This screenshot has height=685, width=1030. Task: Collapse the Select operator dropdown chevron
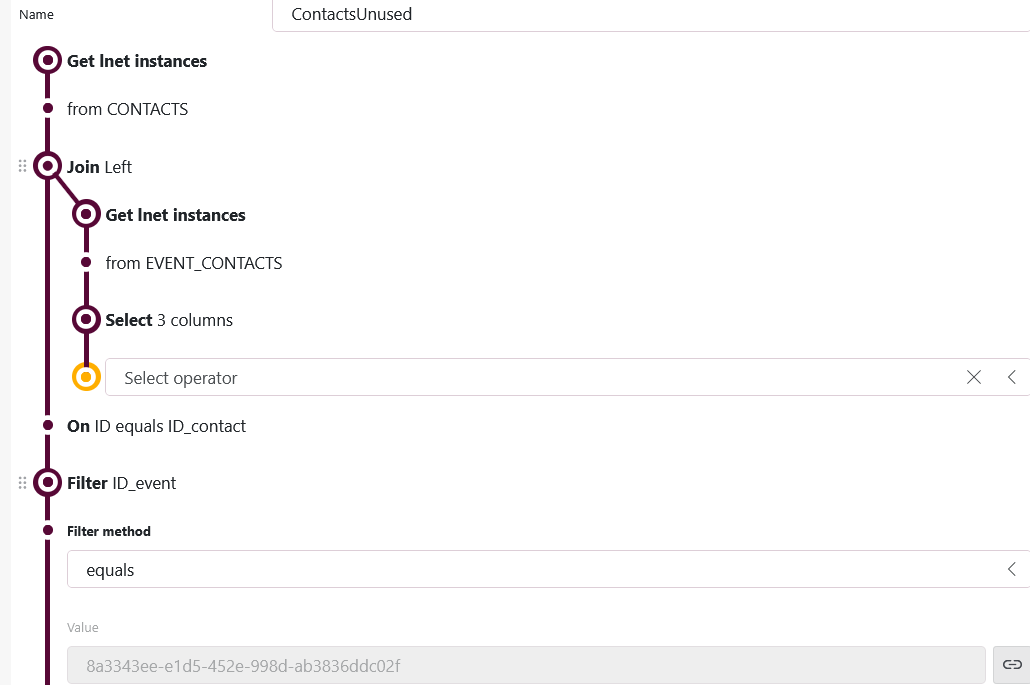pos(1012,377)
